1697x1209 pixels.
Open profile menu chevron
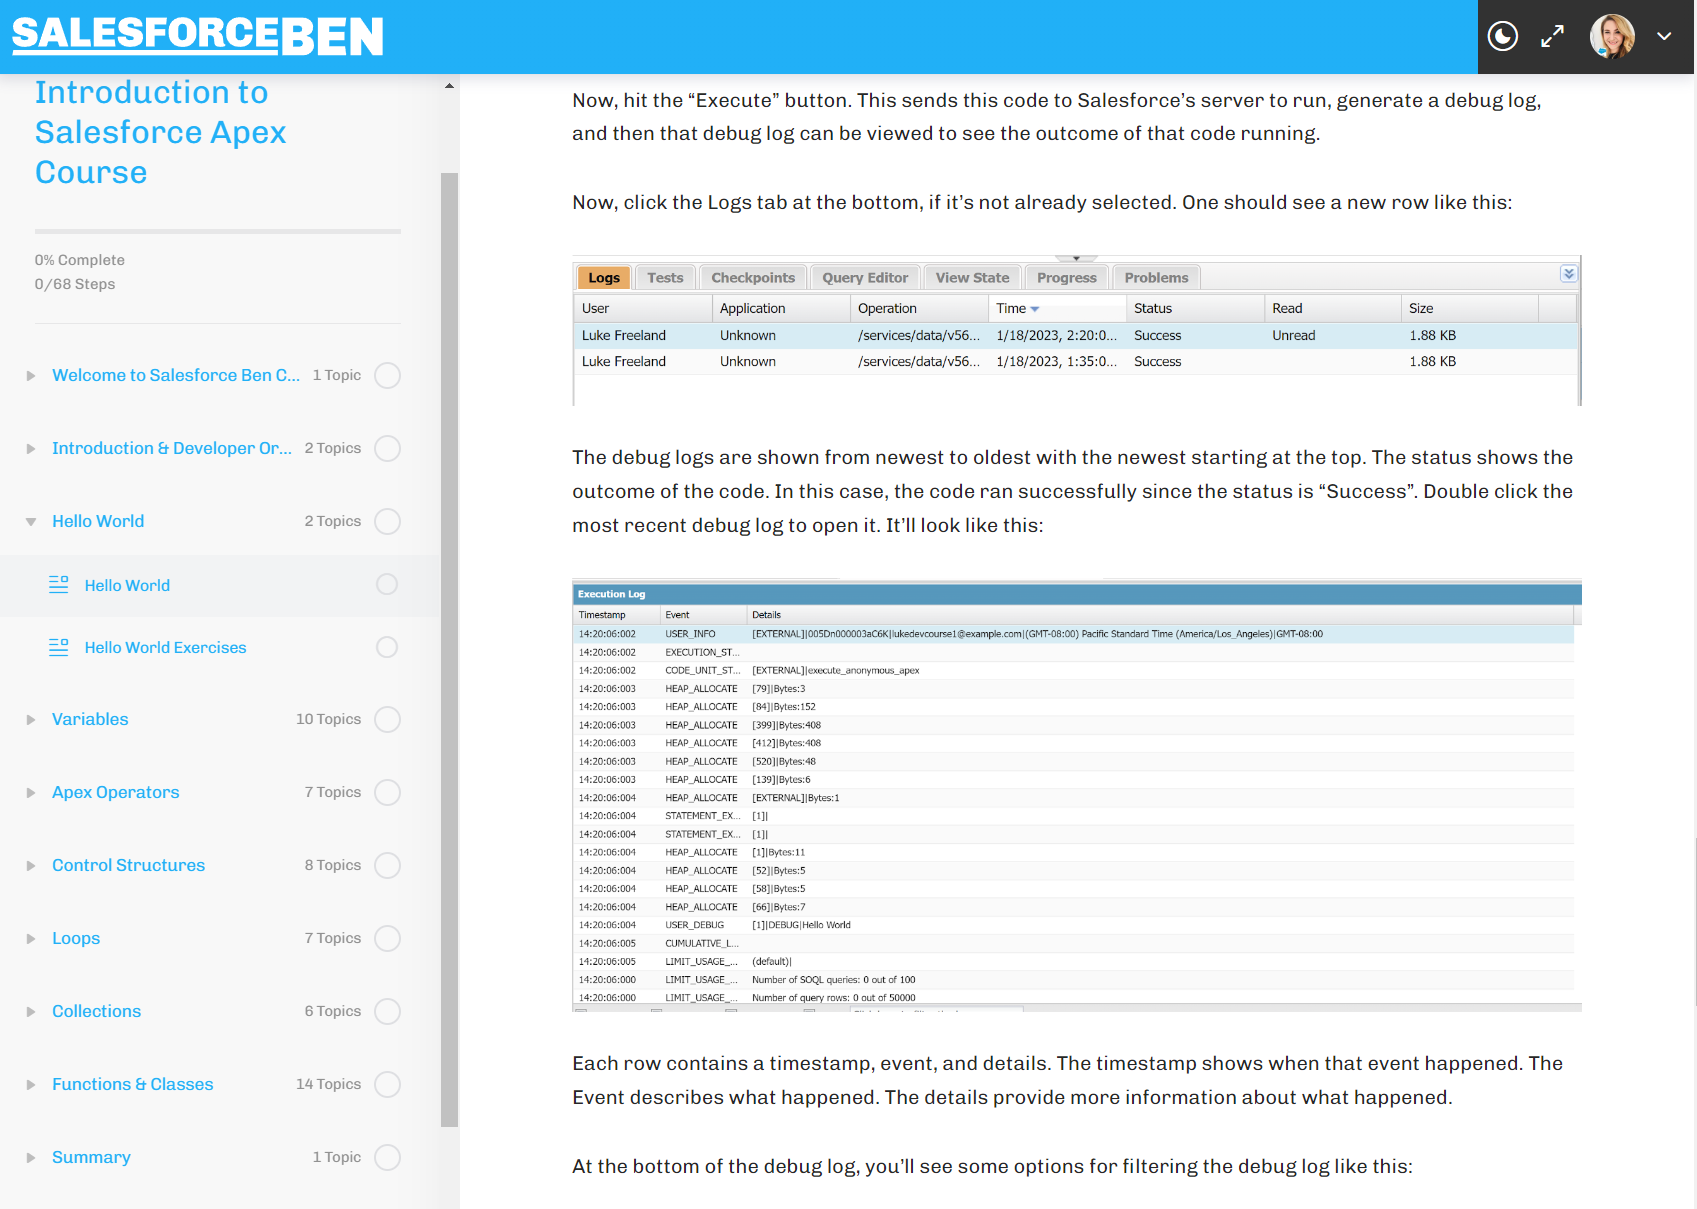tap(1664, 36)
